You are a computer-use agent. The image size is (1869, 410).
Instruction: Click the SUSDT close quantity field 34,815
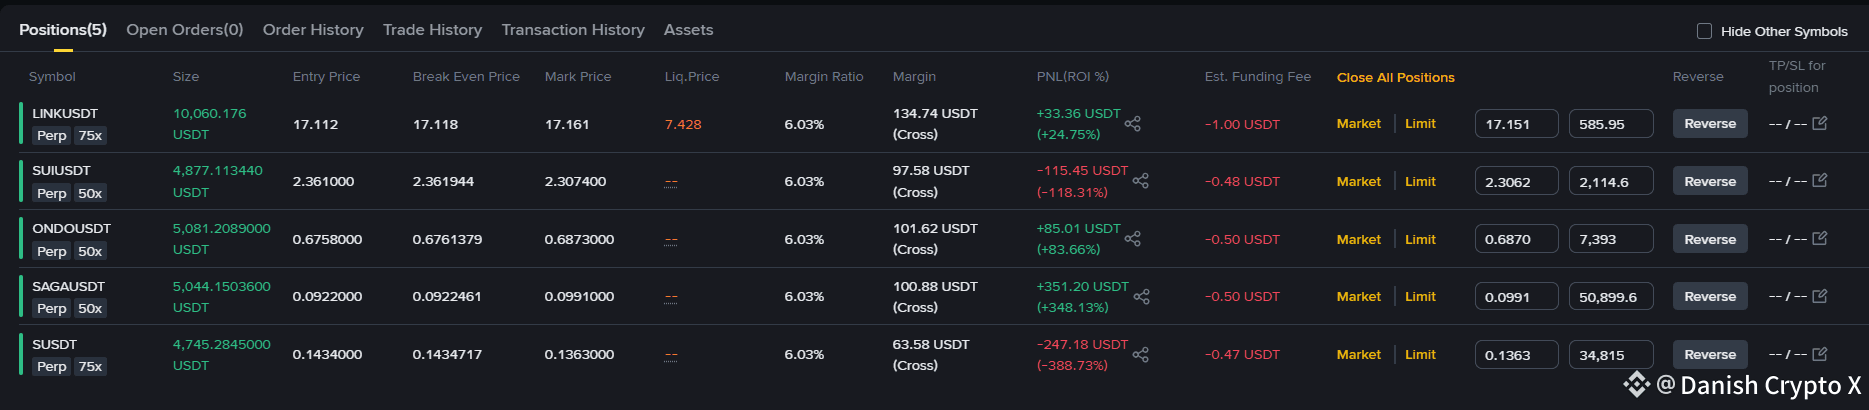[x=1610, y=355]
